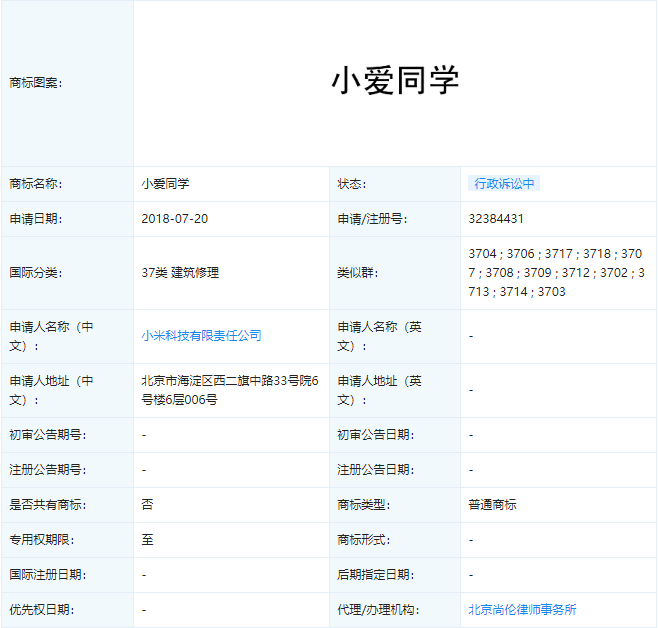Click the 商标图案 label
Screen dimensions: 658x628
36,83
